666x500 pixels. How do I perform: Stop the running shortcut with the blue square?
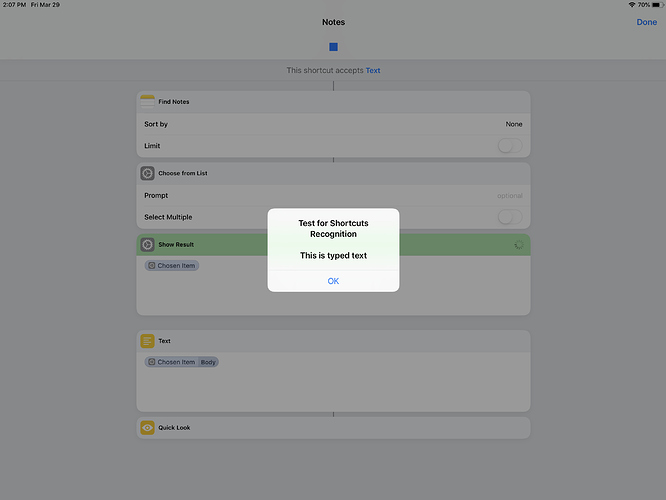click(x=333, y=47)
